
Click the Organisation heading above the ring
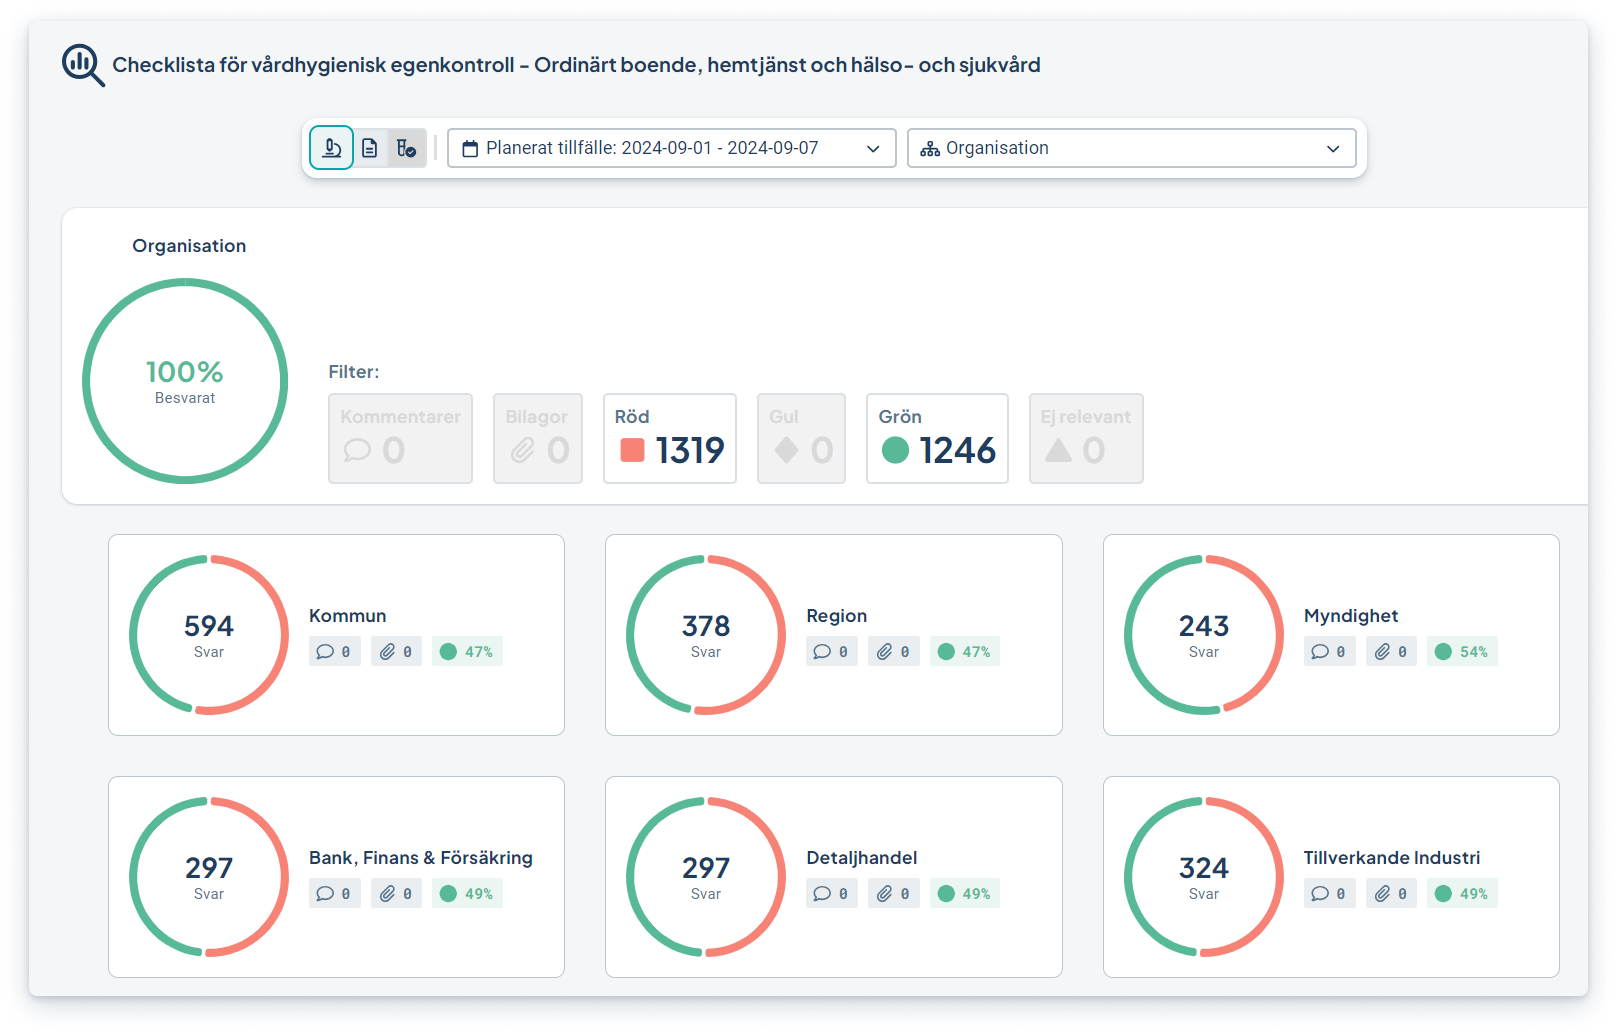click(189, 246)
